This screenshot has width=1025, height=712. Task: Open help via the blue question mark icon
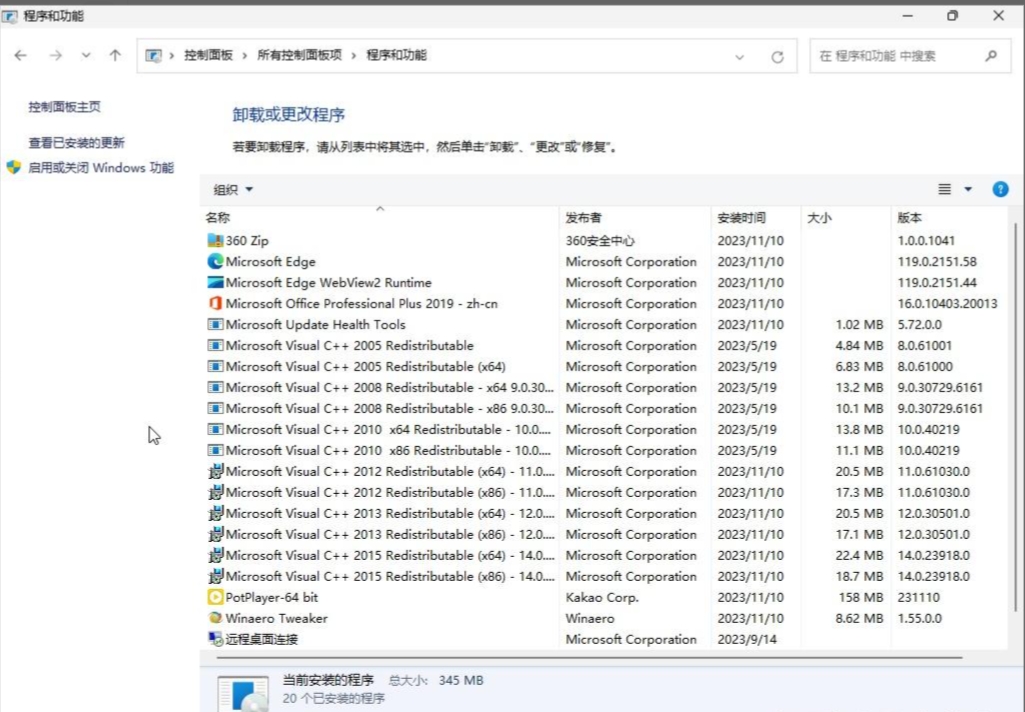(1000, 188)
